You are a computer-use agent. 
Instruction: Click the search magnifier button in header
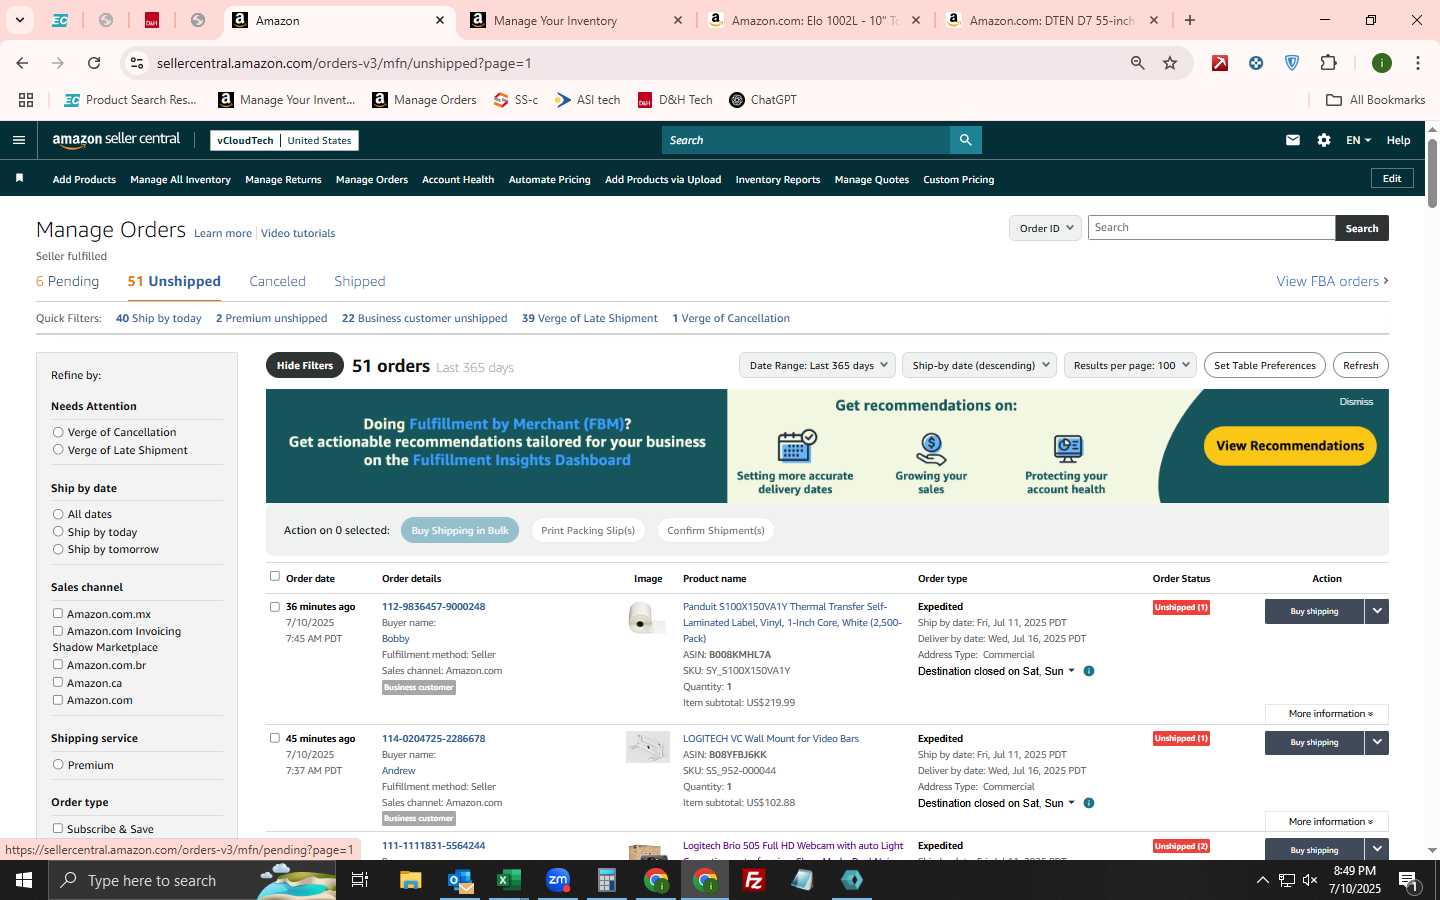(965, 140)
